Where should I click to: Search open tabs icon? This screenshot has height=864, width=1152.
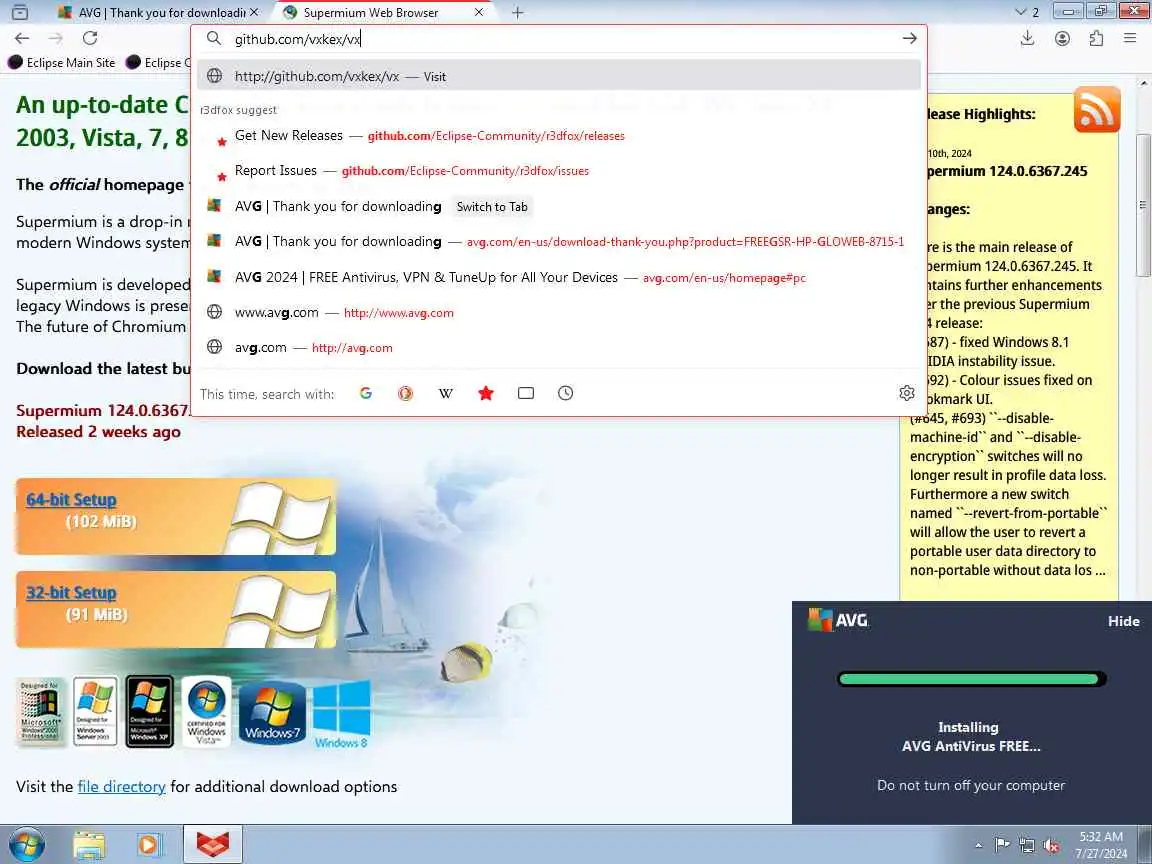(x=526, y=393)
